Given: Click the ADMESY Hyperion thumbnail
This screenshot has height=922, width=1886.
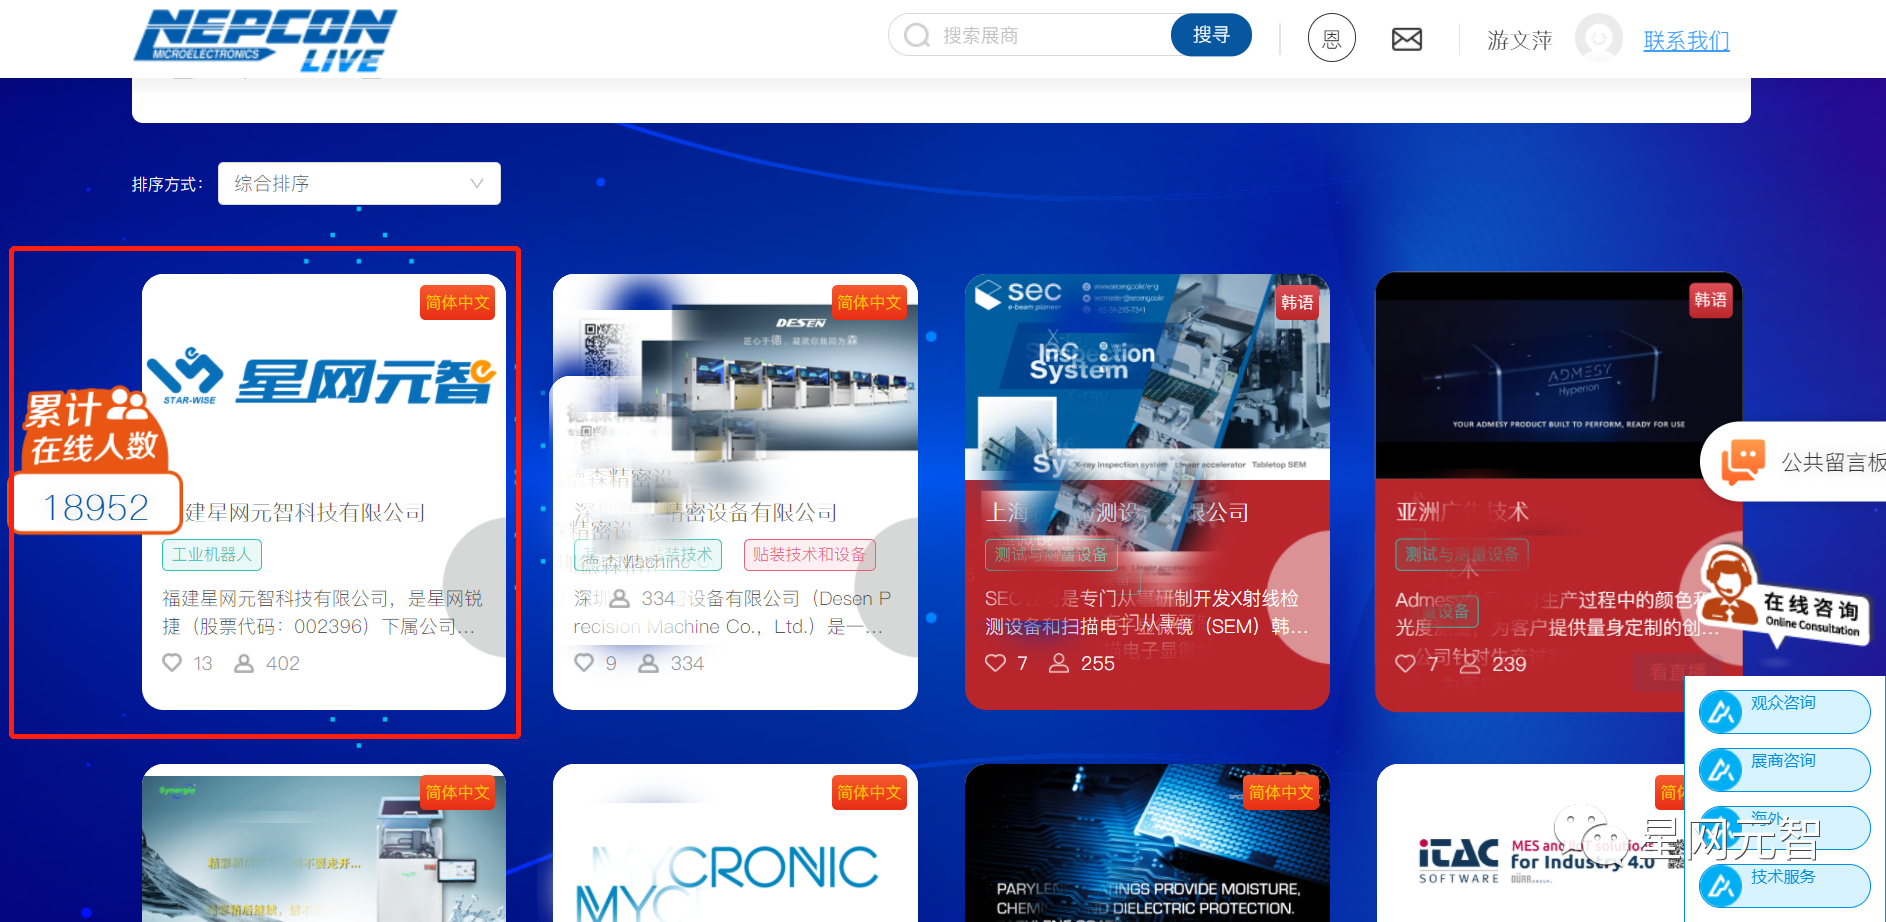Looking at the screenshot, I should (x=1559, y=376).
